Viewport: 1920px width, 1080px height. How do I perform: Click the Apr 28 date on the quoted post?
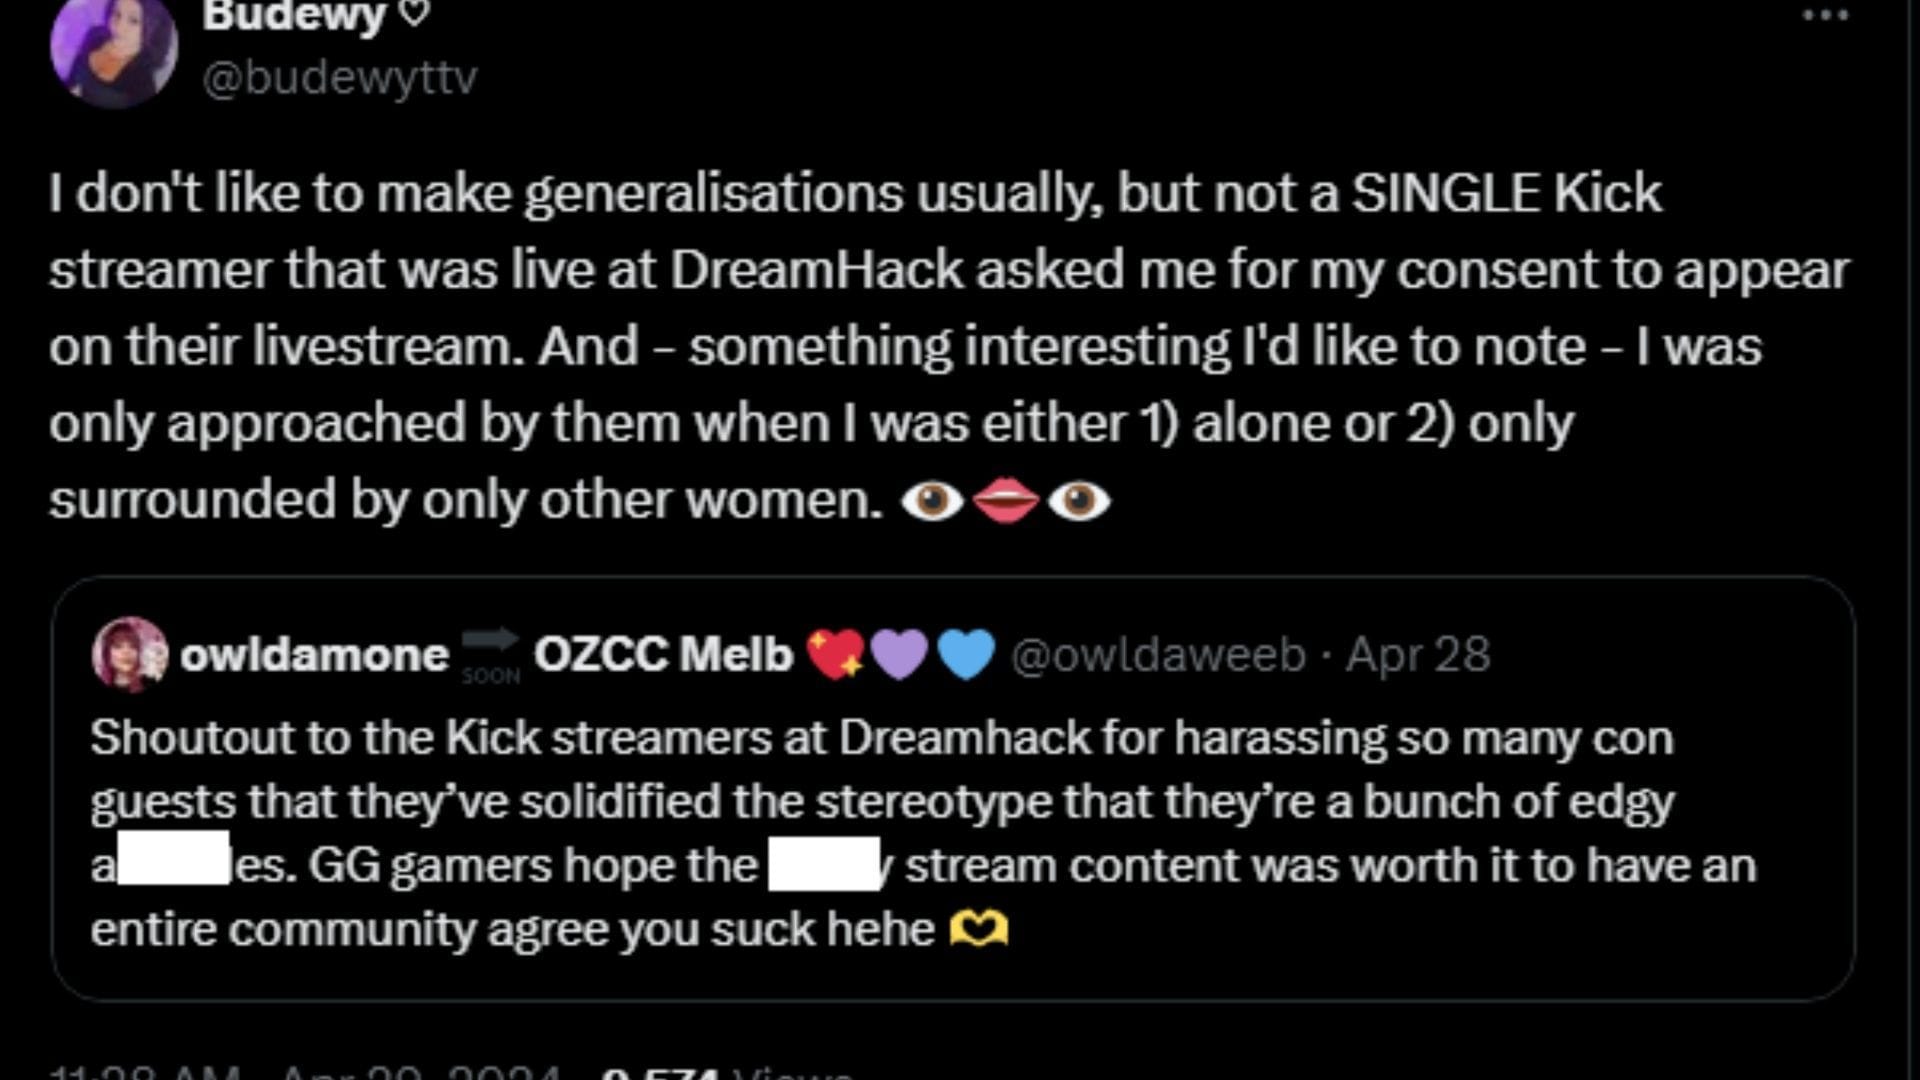pyautogui.click(x=1418, y=655)
